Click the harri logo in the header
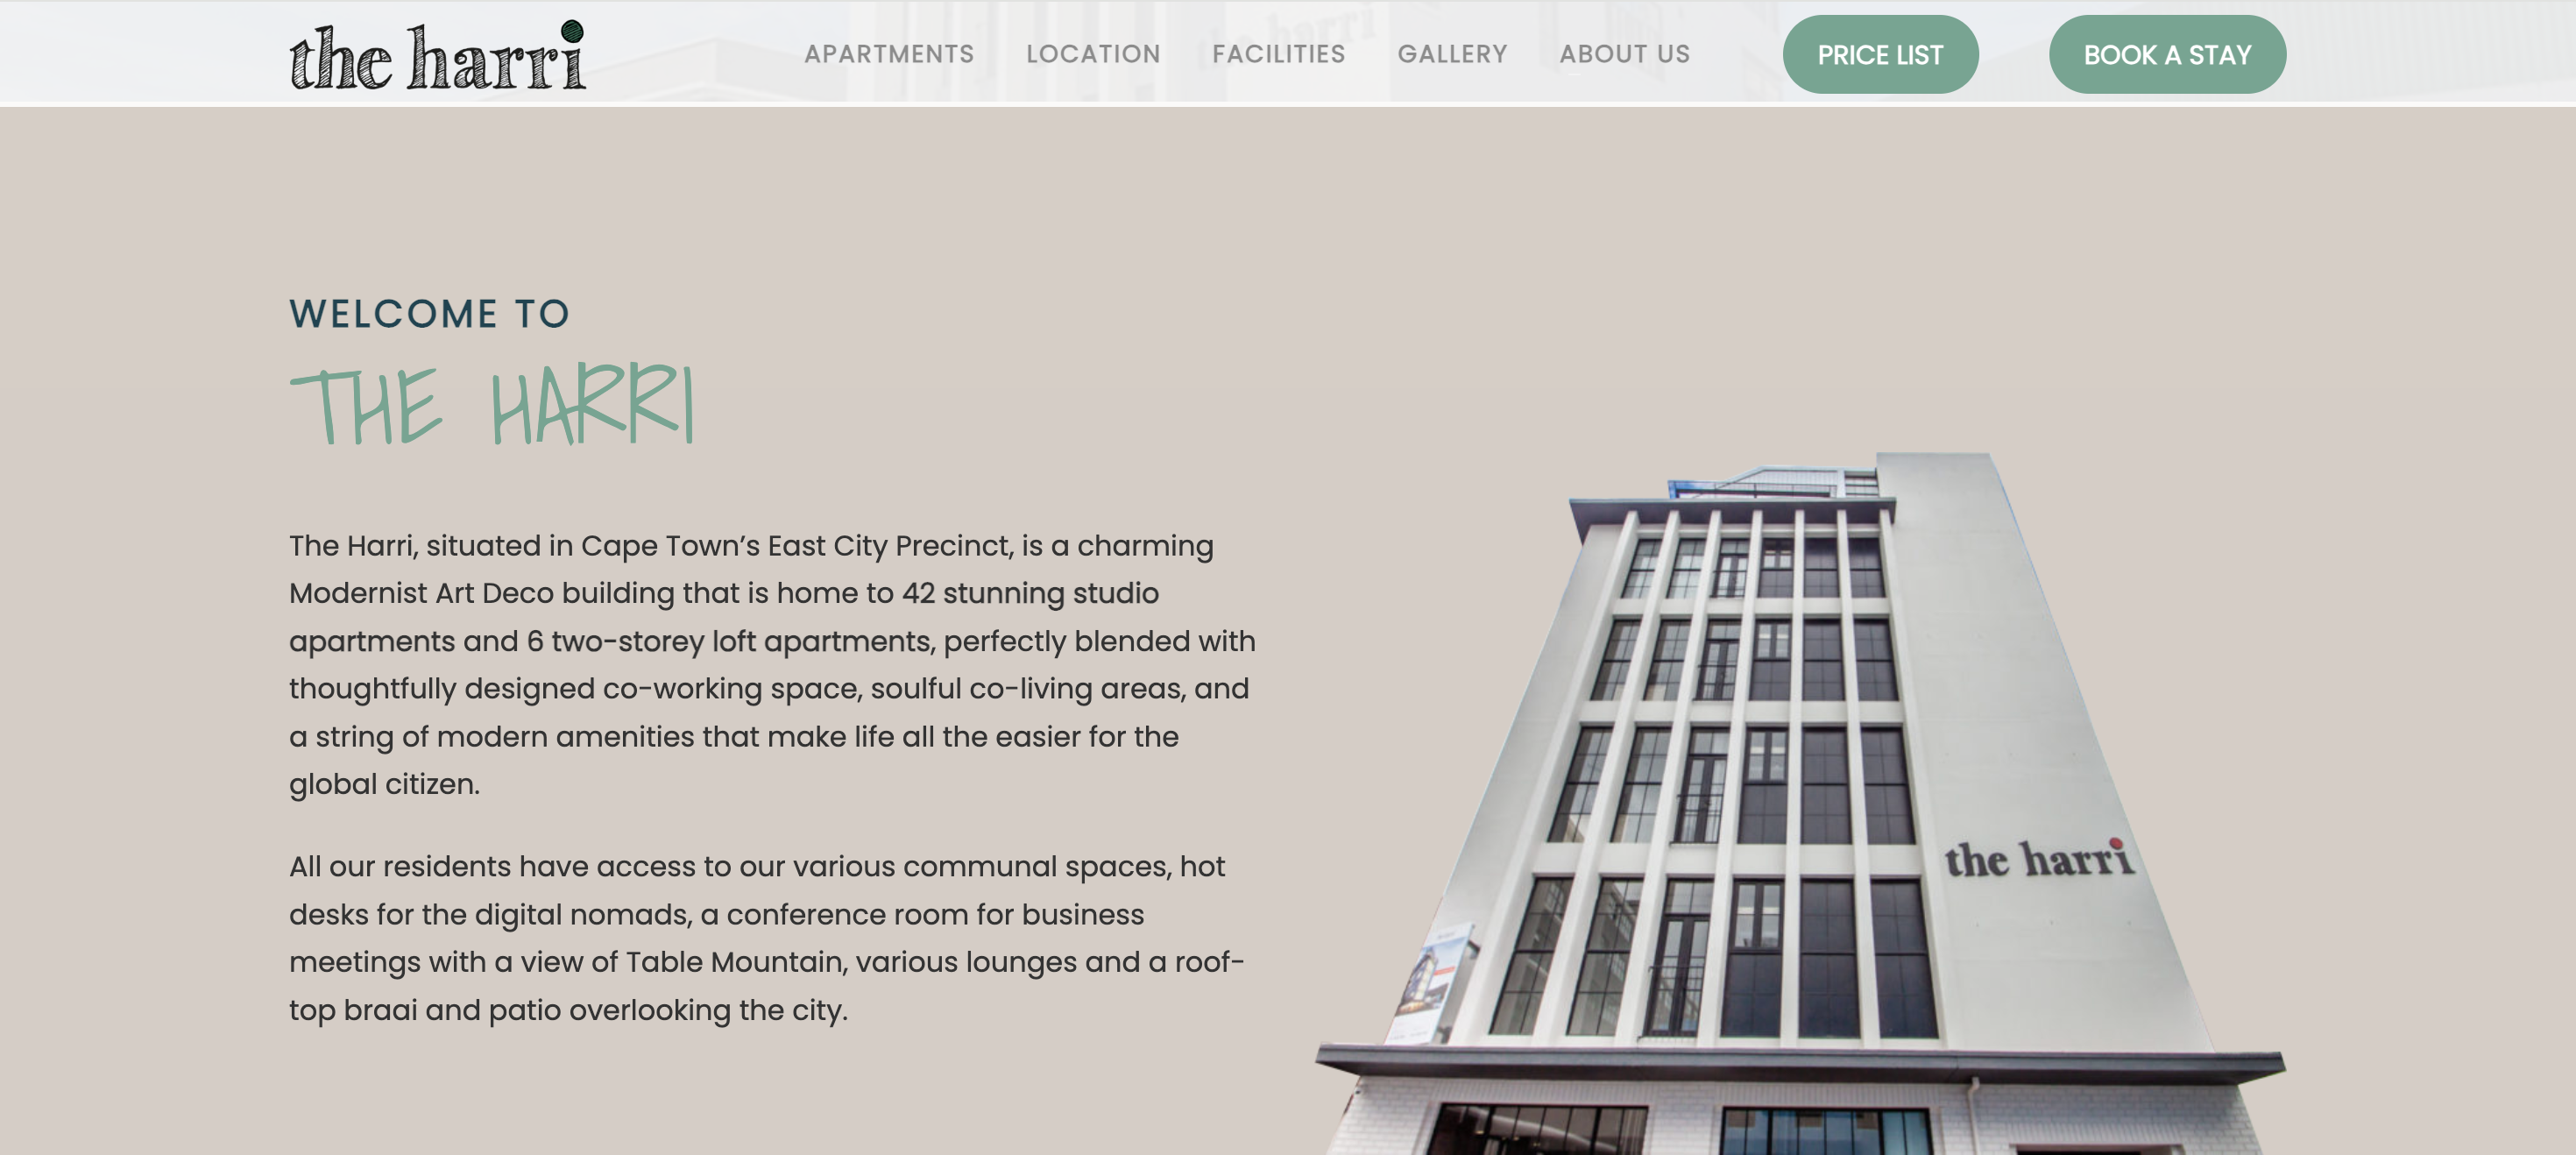 coord(438,55)
